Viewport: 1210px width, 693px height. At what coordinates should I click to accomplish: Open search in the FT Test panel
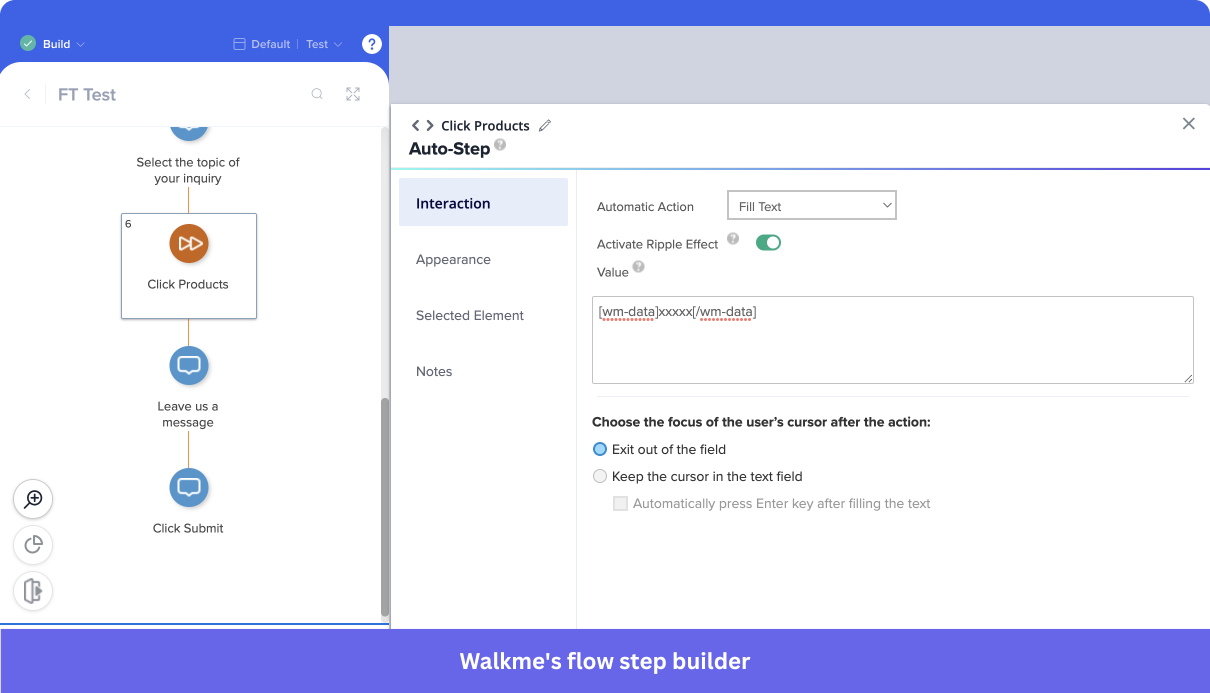[x=317, y=93]
